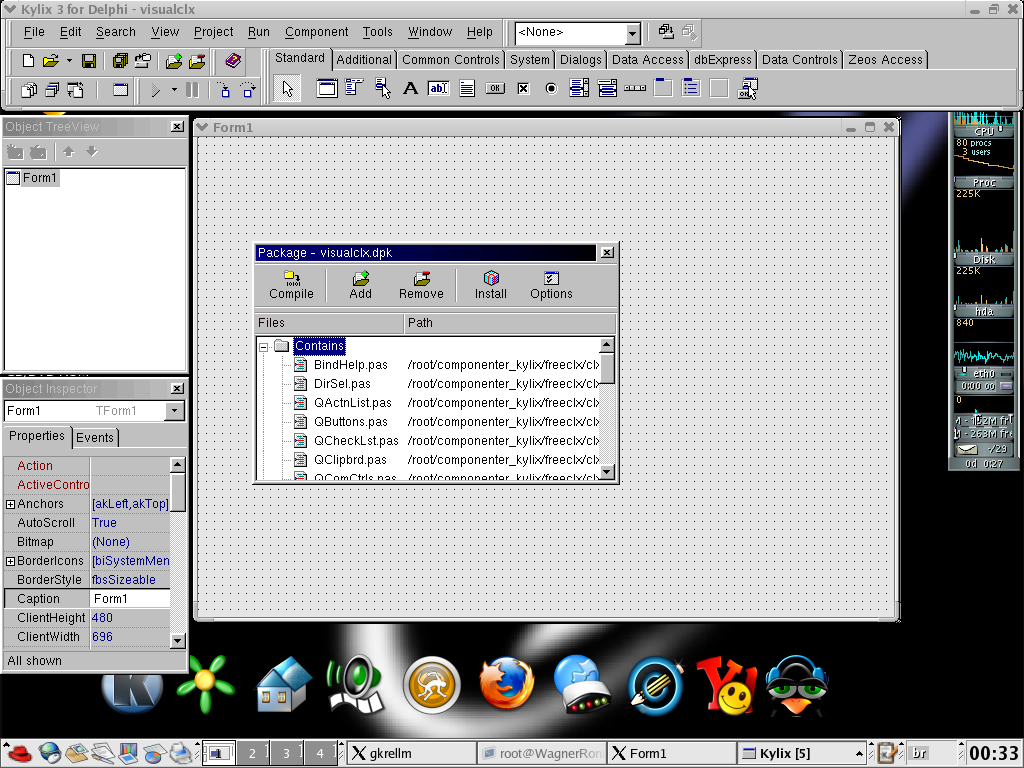Pick the Edit component icon (ab)
The width and height of the screenshot is (1024, 768).
click(438, 88)
